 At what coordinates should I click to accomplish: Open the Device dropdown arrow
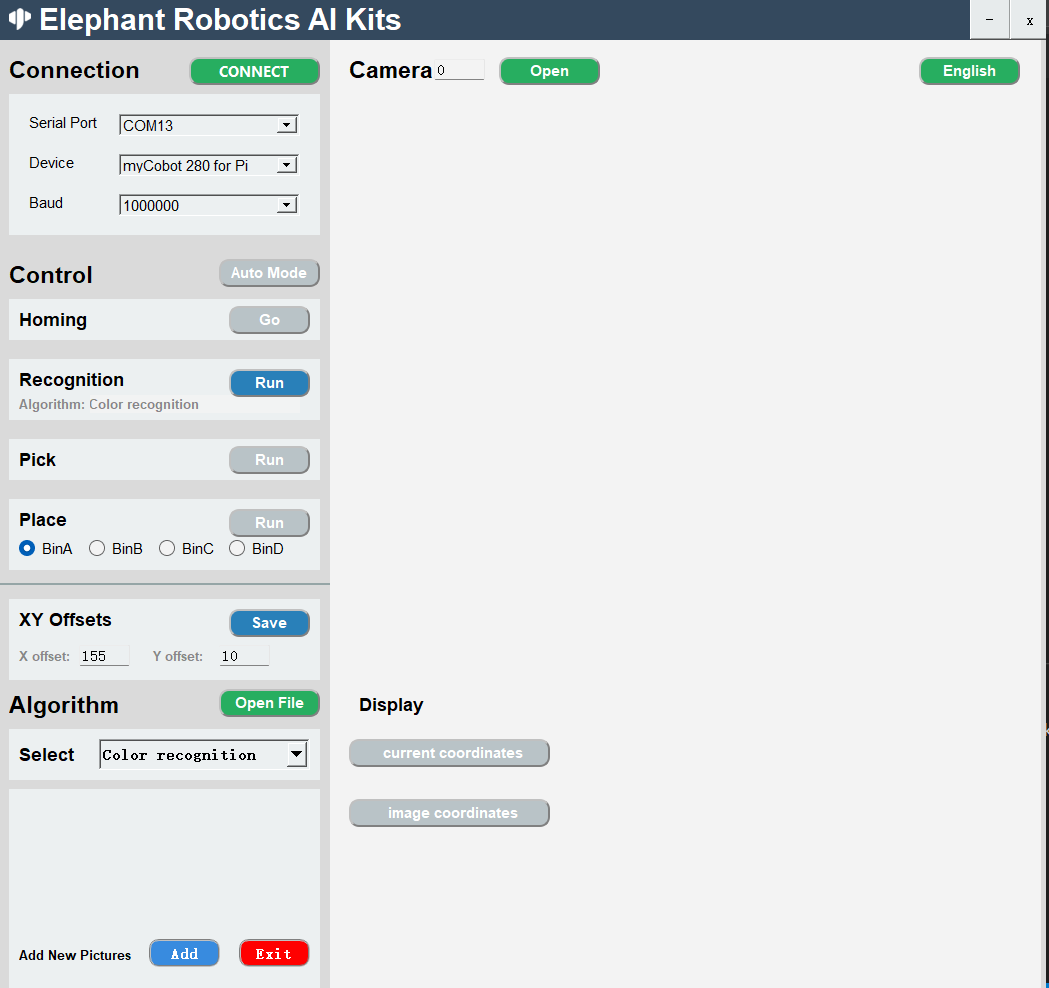pyautogui.click(x=287, y=165)
